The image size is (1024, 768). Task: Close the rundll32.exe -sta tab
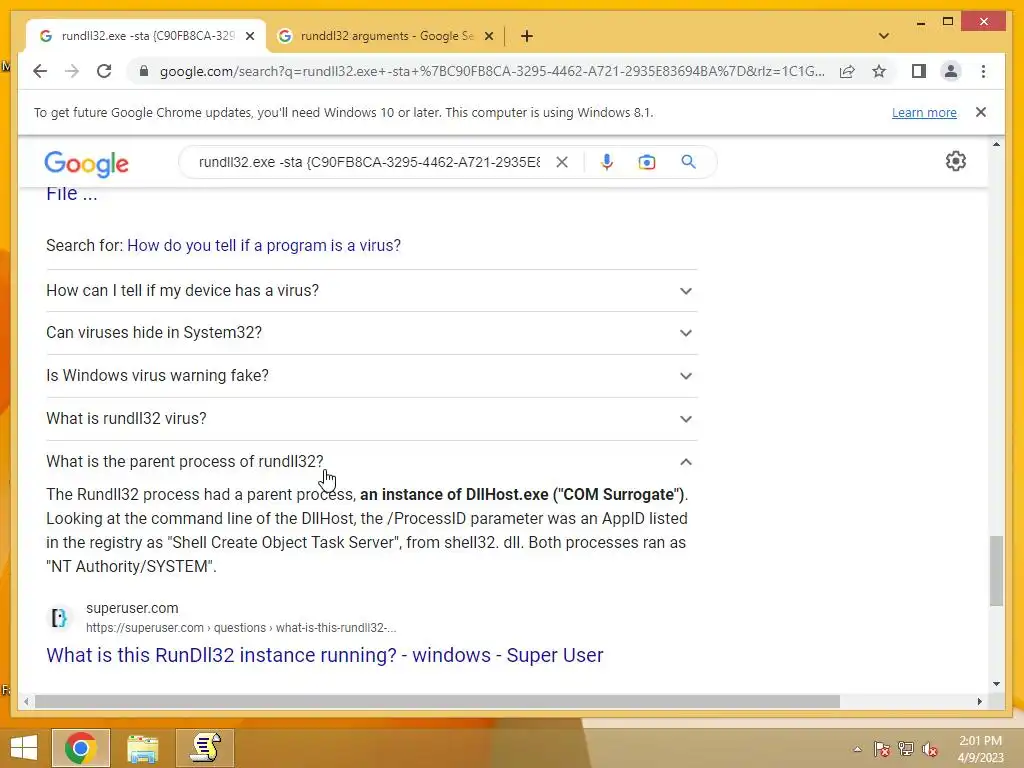(249, 36)
